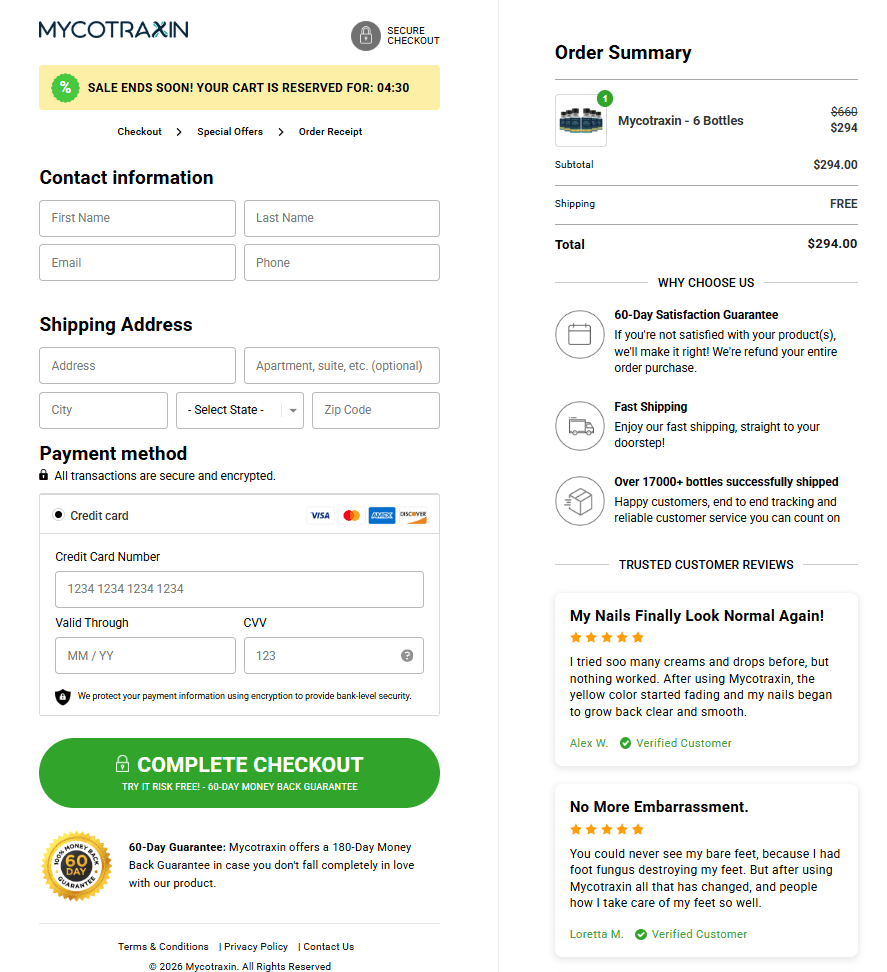Select the Visa card icon

coord(320,515)
